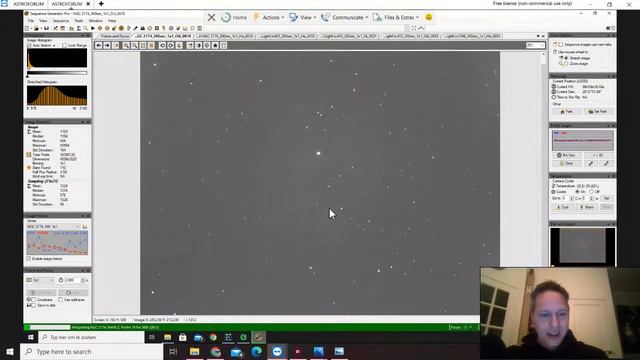Add a new TeamViewer tab with plus icon
This screenshot has width=640, height=360.
[x=101, y=4]
